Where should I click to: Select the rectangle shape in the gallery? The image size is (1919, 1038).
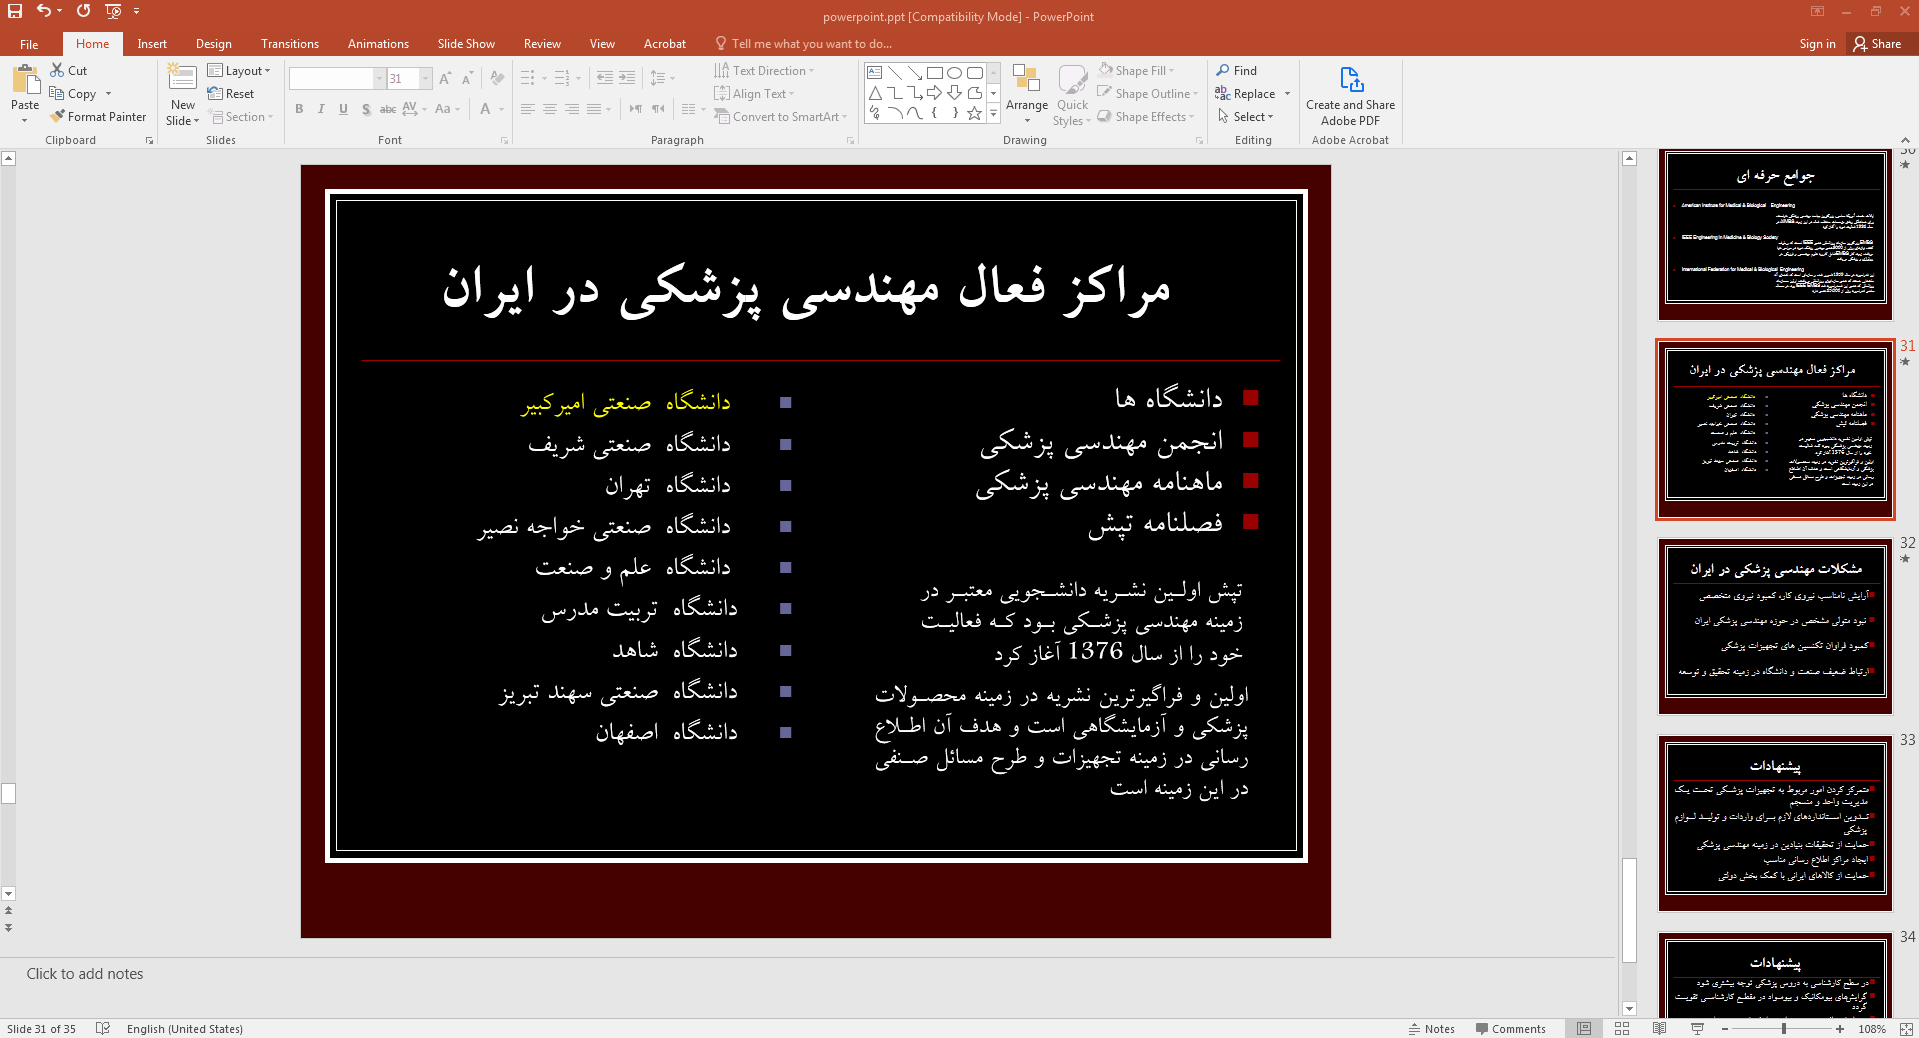(934, 73)
